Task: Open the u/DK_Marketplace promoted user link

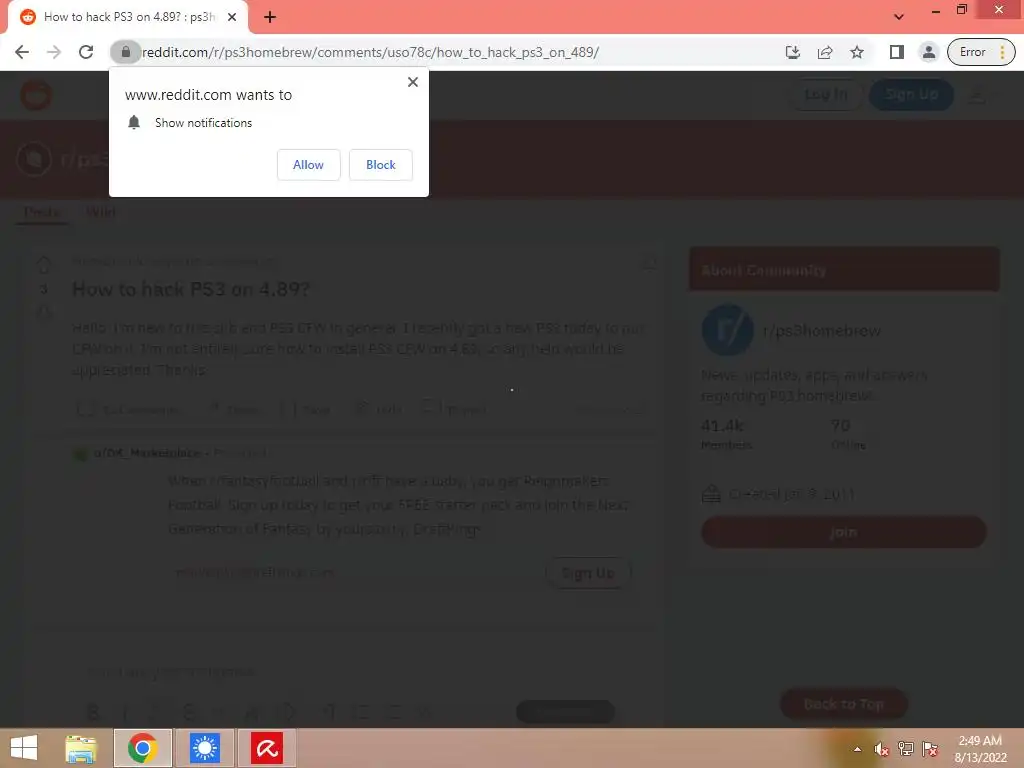Action: coord(147,453)
